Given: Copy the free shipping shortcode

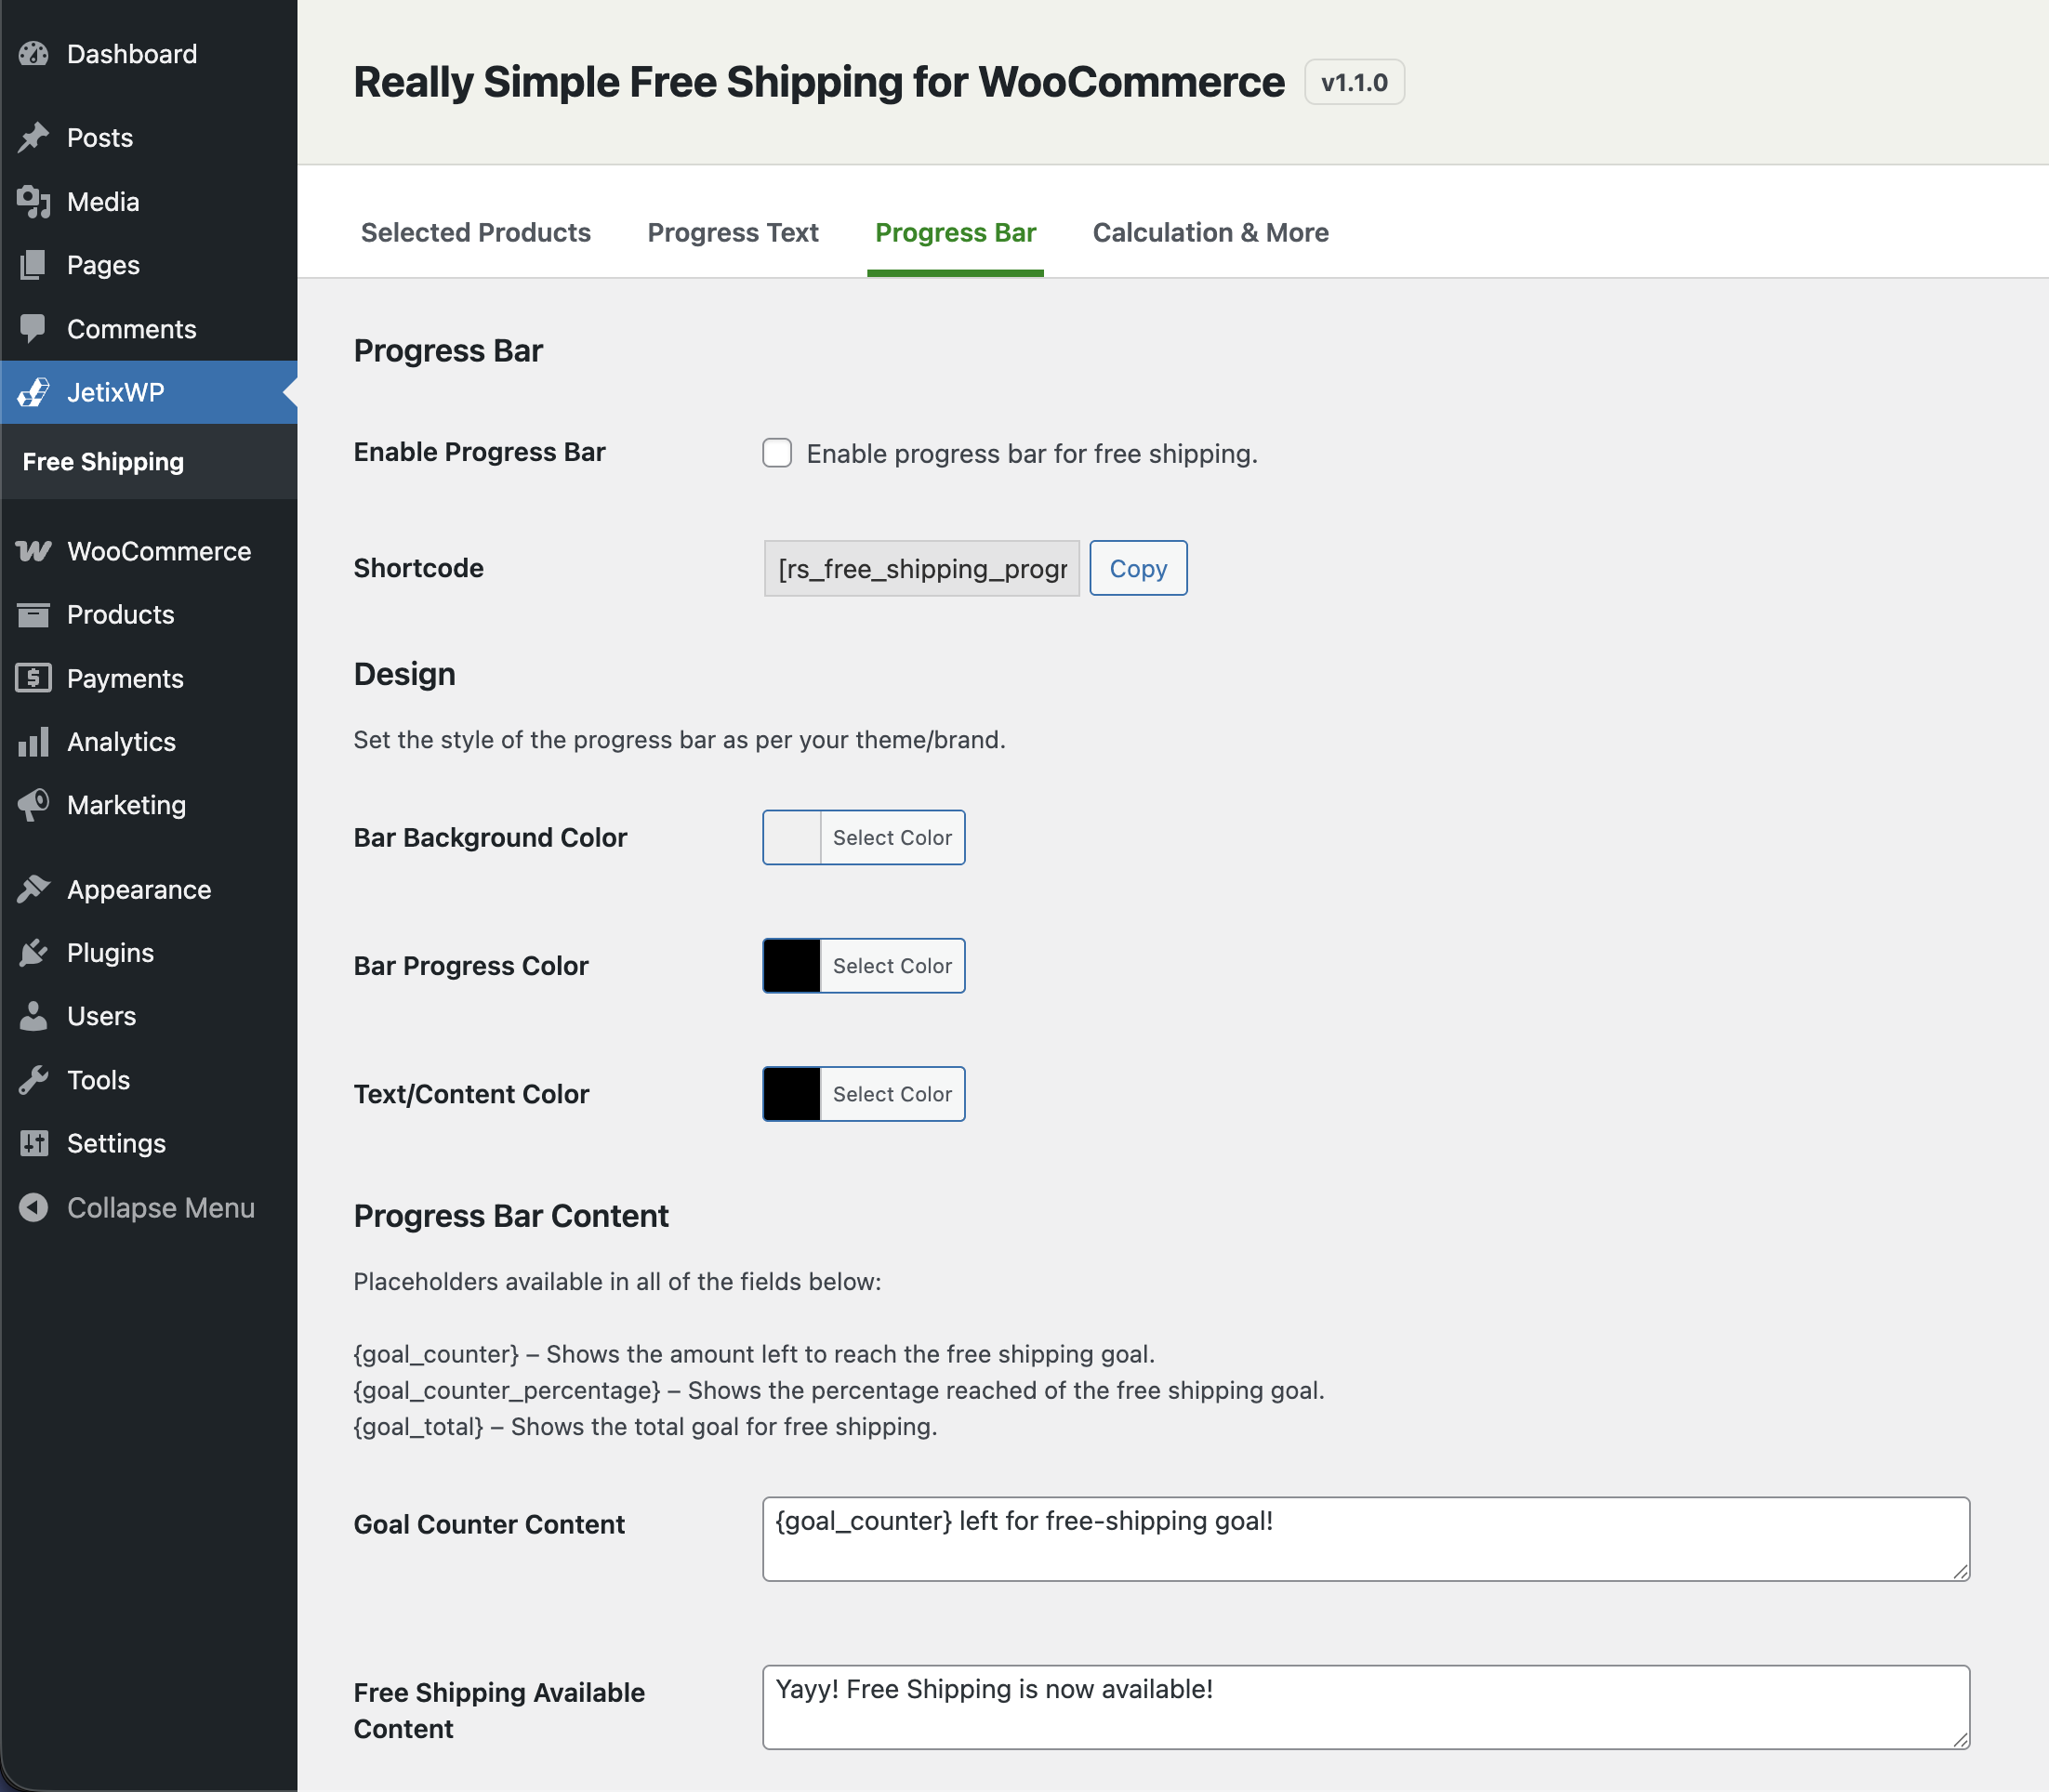Looking at the screenshot, I should [x=1137, y=568].
